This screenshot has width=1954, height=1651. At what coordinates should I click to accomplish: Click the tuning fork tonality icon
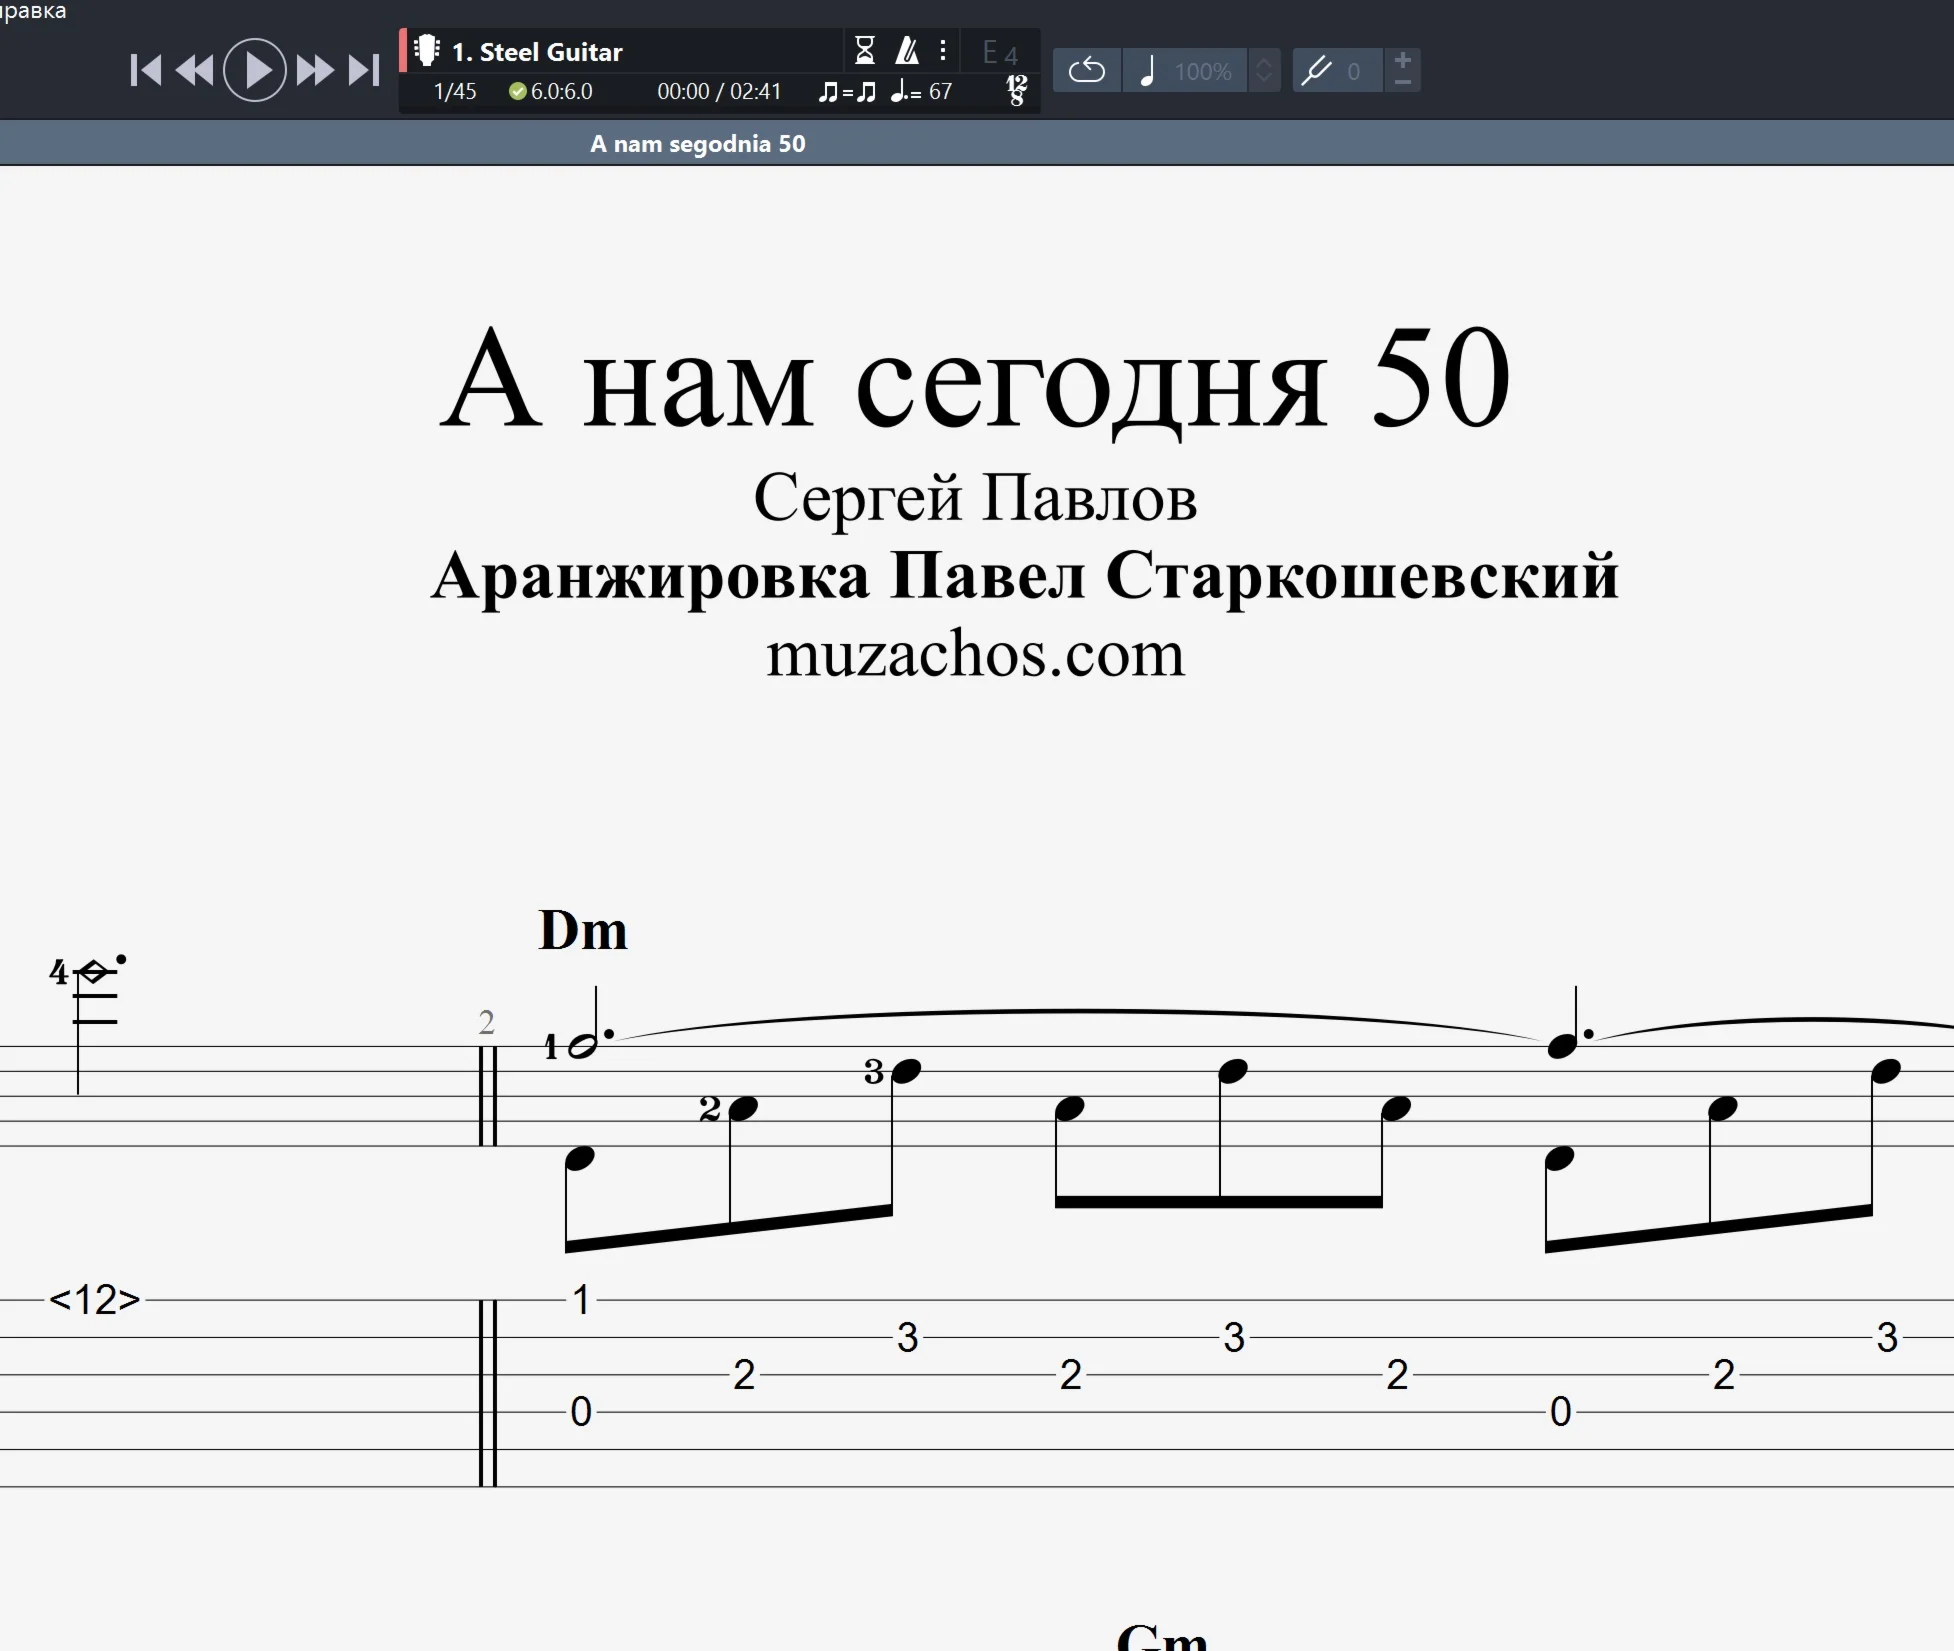coord(1316,71)
